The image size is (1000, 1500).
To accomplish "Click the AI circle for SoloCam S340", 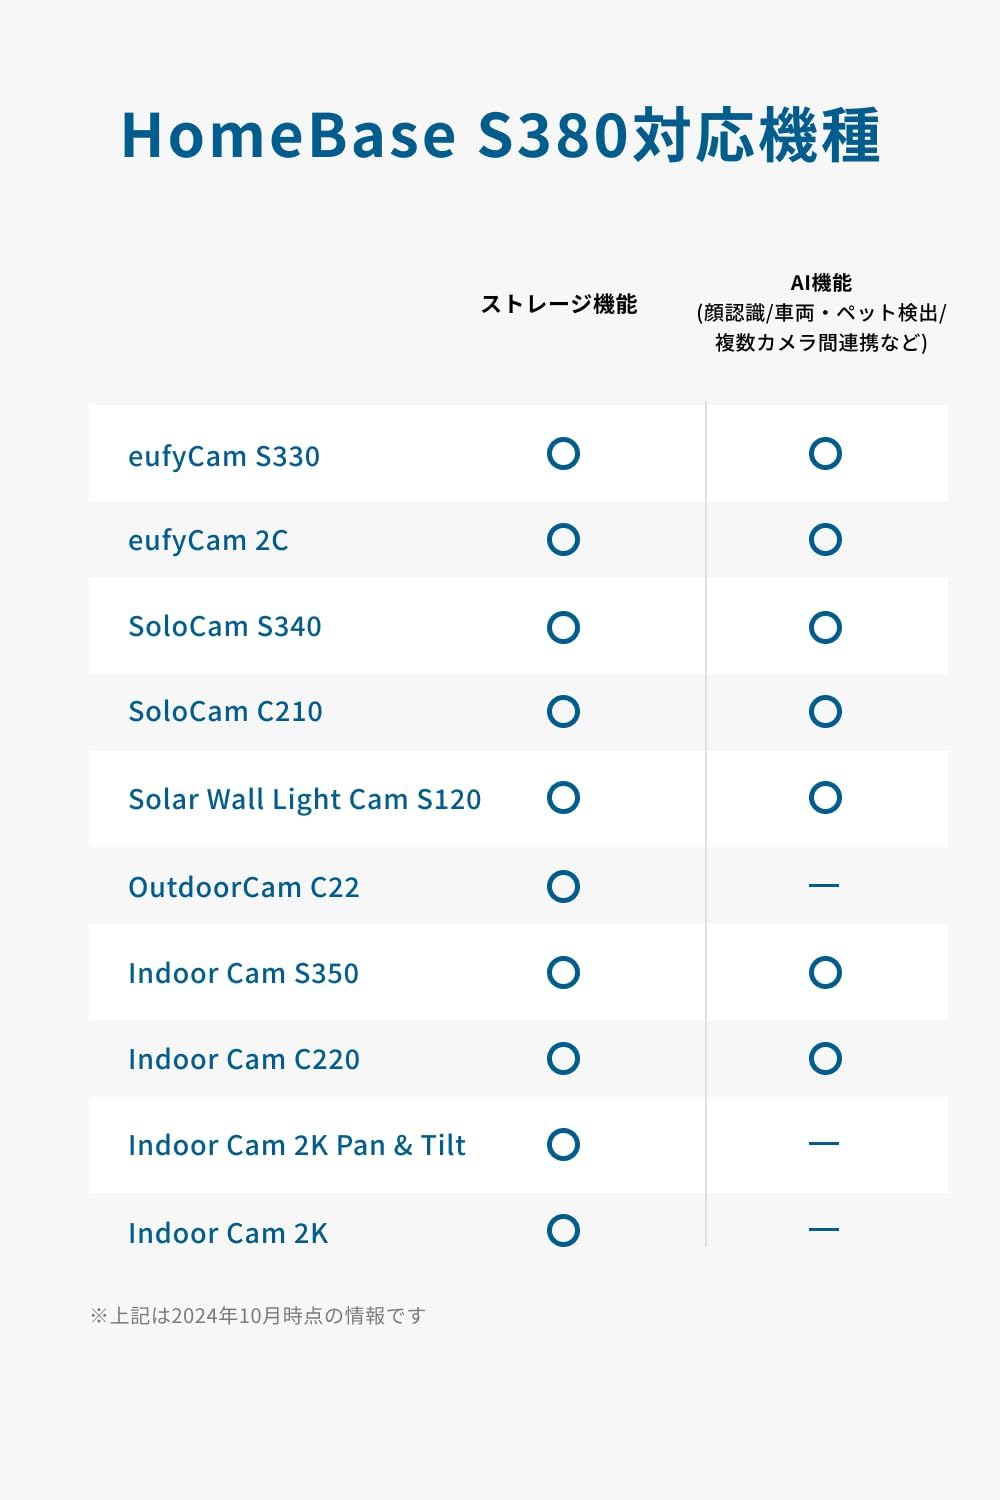I will point(825,628).
